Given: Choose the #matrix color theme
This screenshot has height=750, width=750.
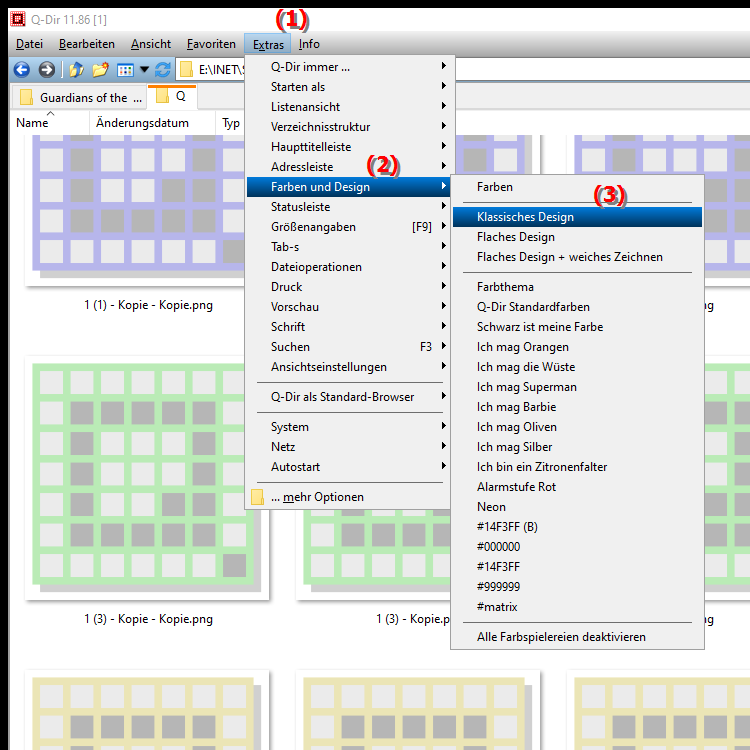Looking at the screenshot, I should pyautogui.click(x=577, y=607).
